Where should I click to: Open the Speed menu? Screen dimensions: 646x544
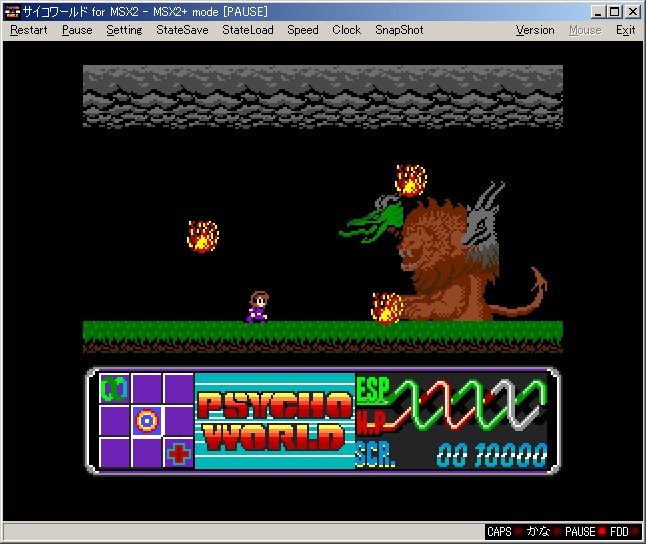(303, 30)
